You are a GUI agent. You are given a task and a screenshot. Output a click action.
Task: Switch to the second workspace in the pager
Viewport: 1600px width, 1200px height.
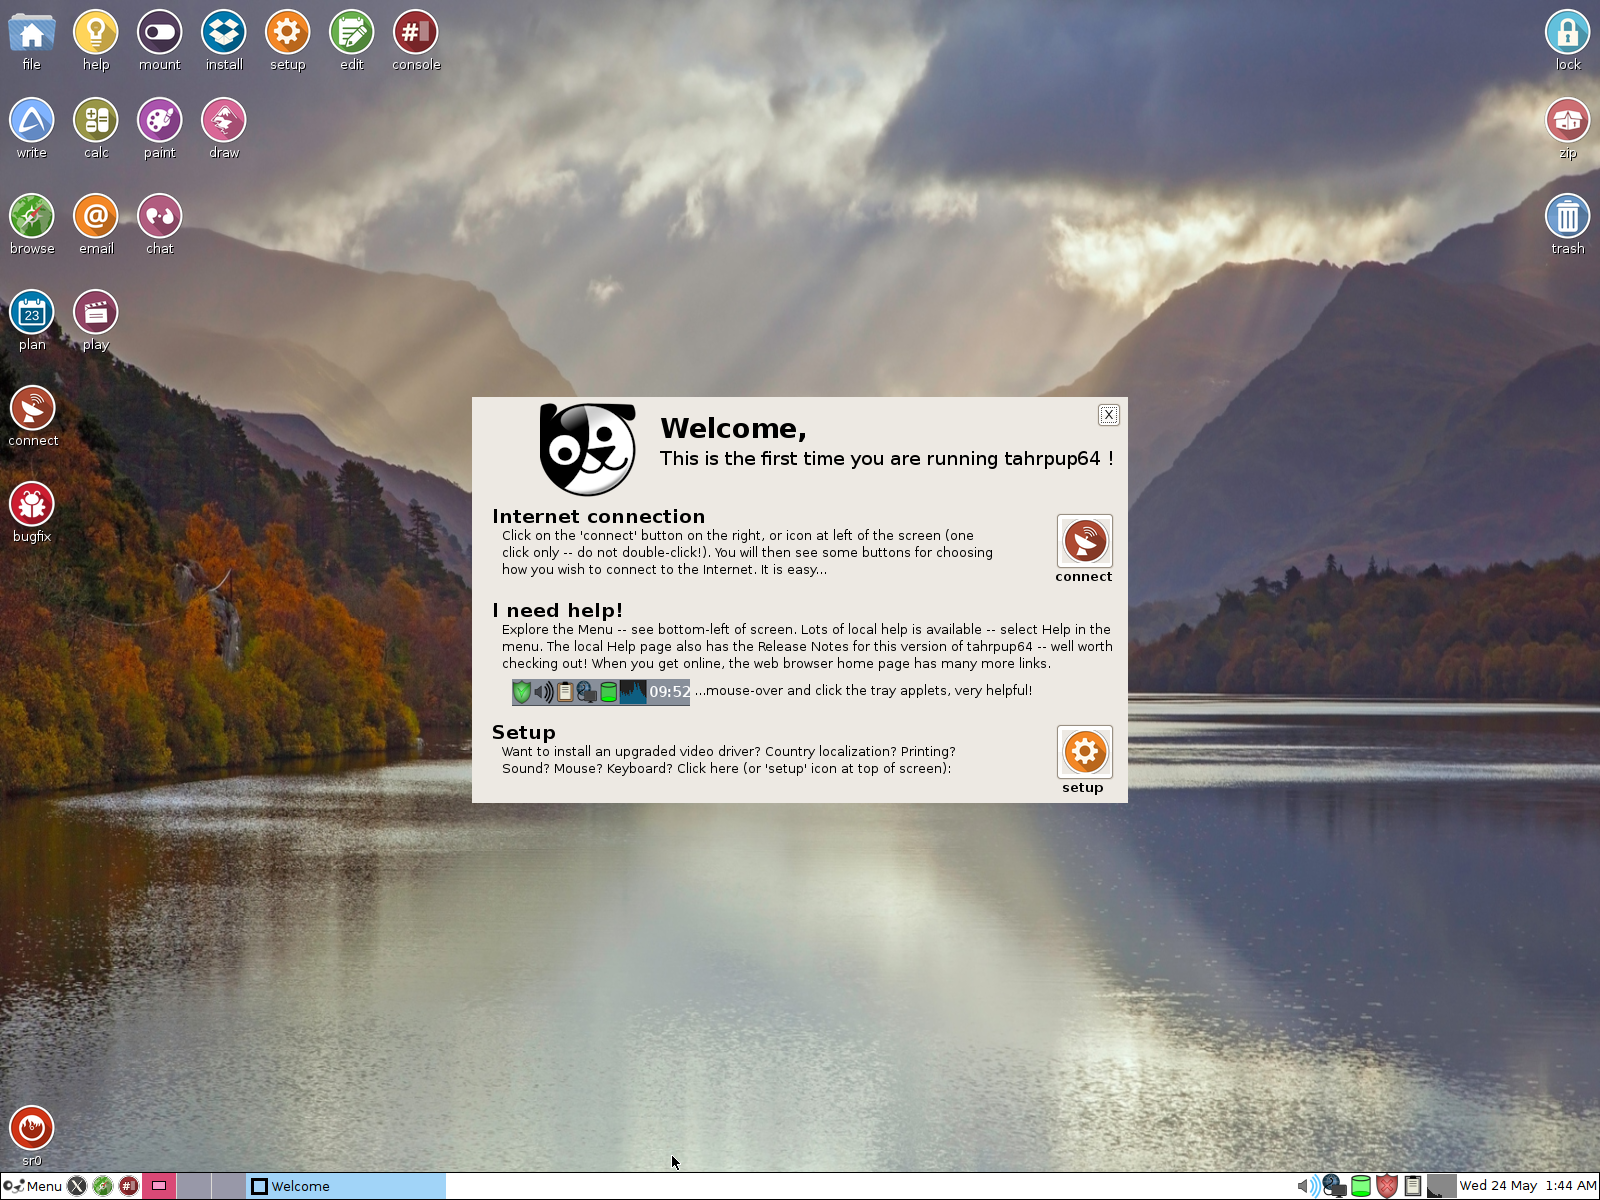click(x=195, y=1186)
